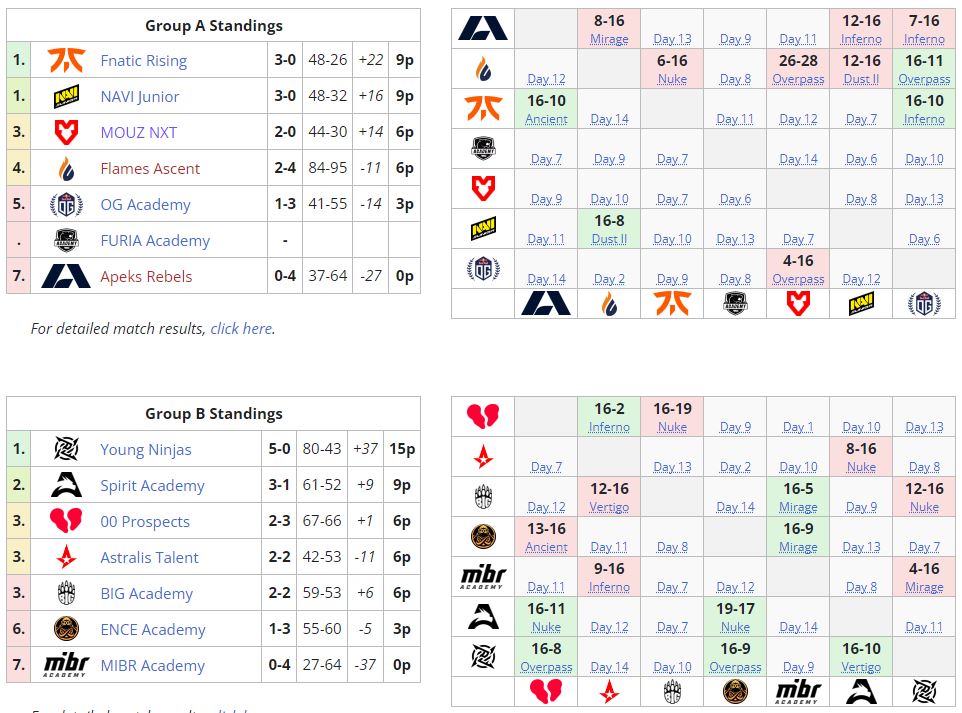This screenshot has height=713, width=962.
Task: Open the Flames Ascent team link
Action: (150, 168)
